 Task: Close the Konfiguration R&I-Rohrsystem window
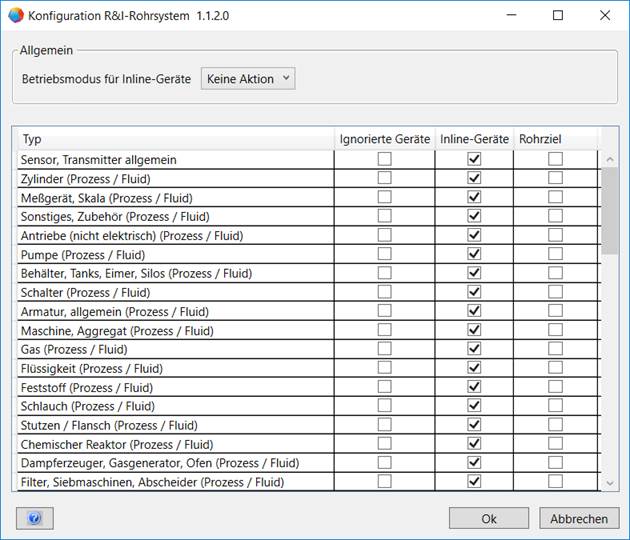[x=605, y=15]
